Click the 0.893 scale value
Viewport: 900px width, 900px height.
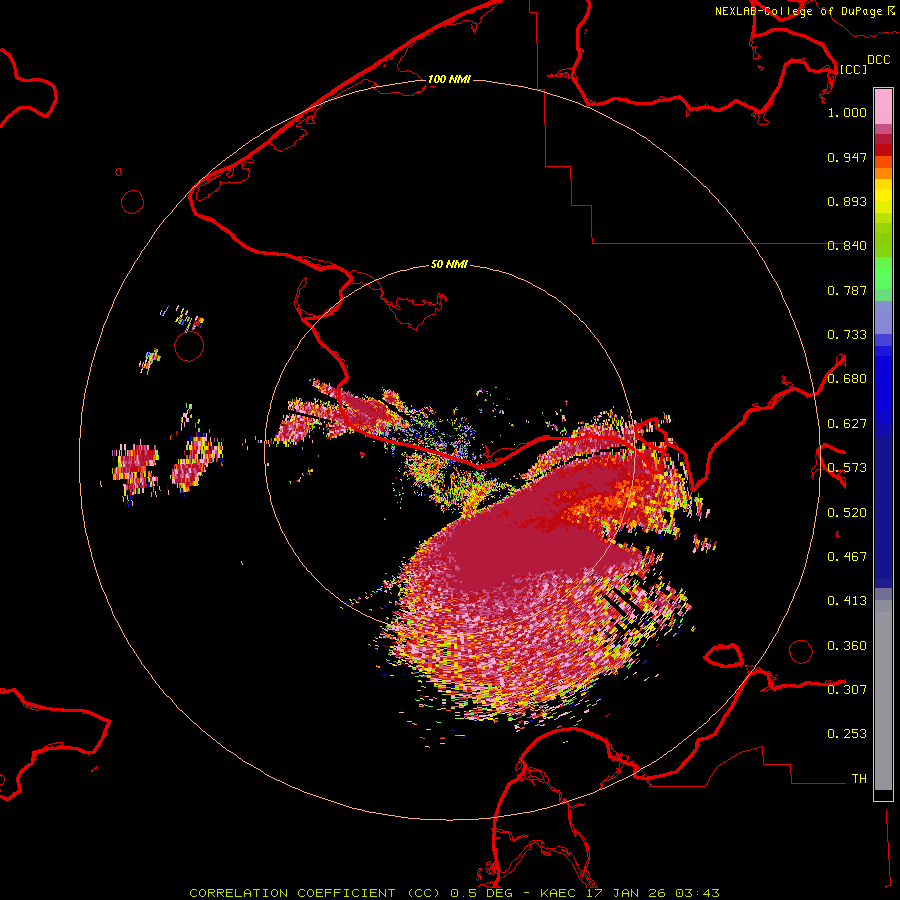[x=847, y=201]
